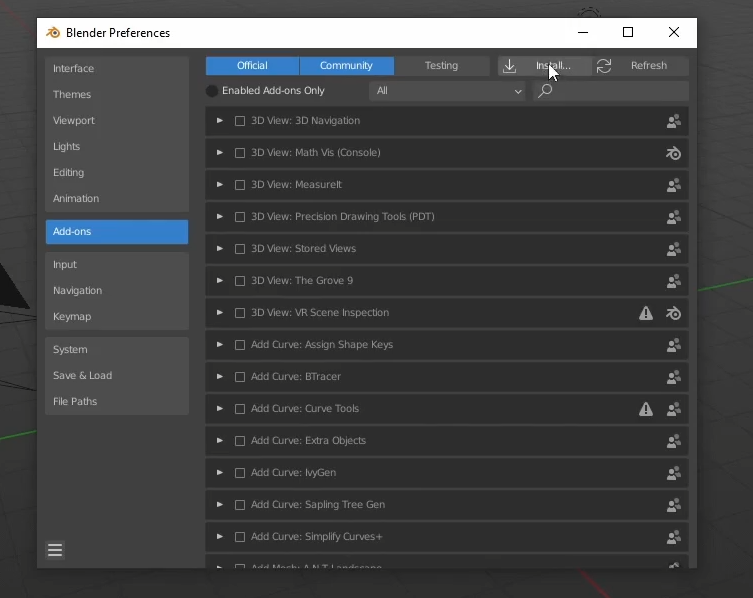
Task: Enable the VR Scene Inspection checkbox
Action: pyautogui.click(x=240, y=313)
